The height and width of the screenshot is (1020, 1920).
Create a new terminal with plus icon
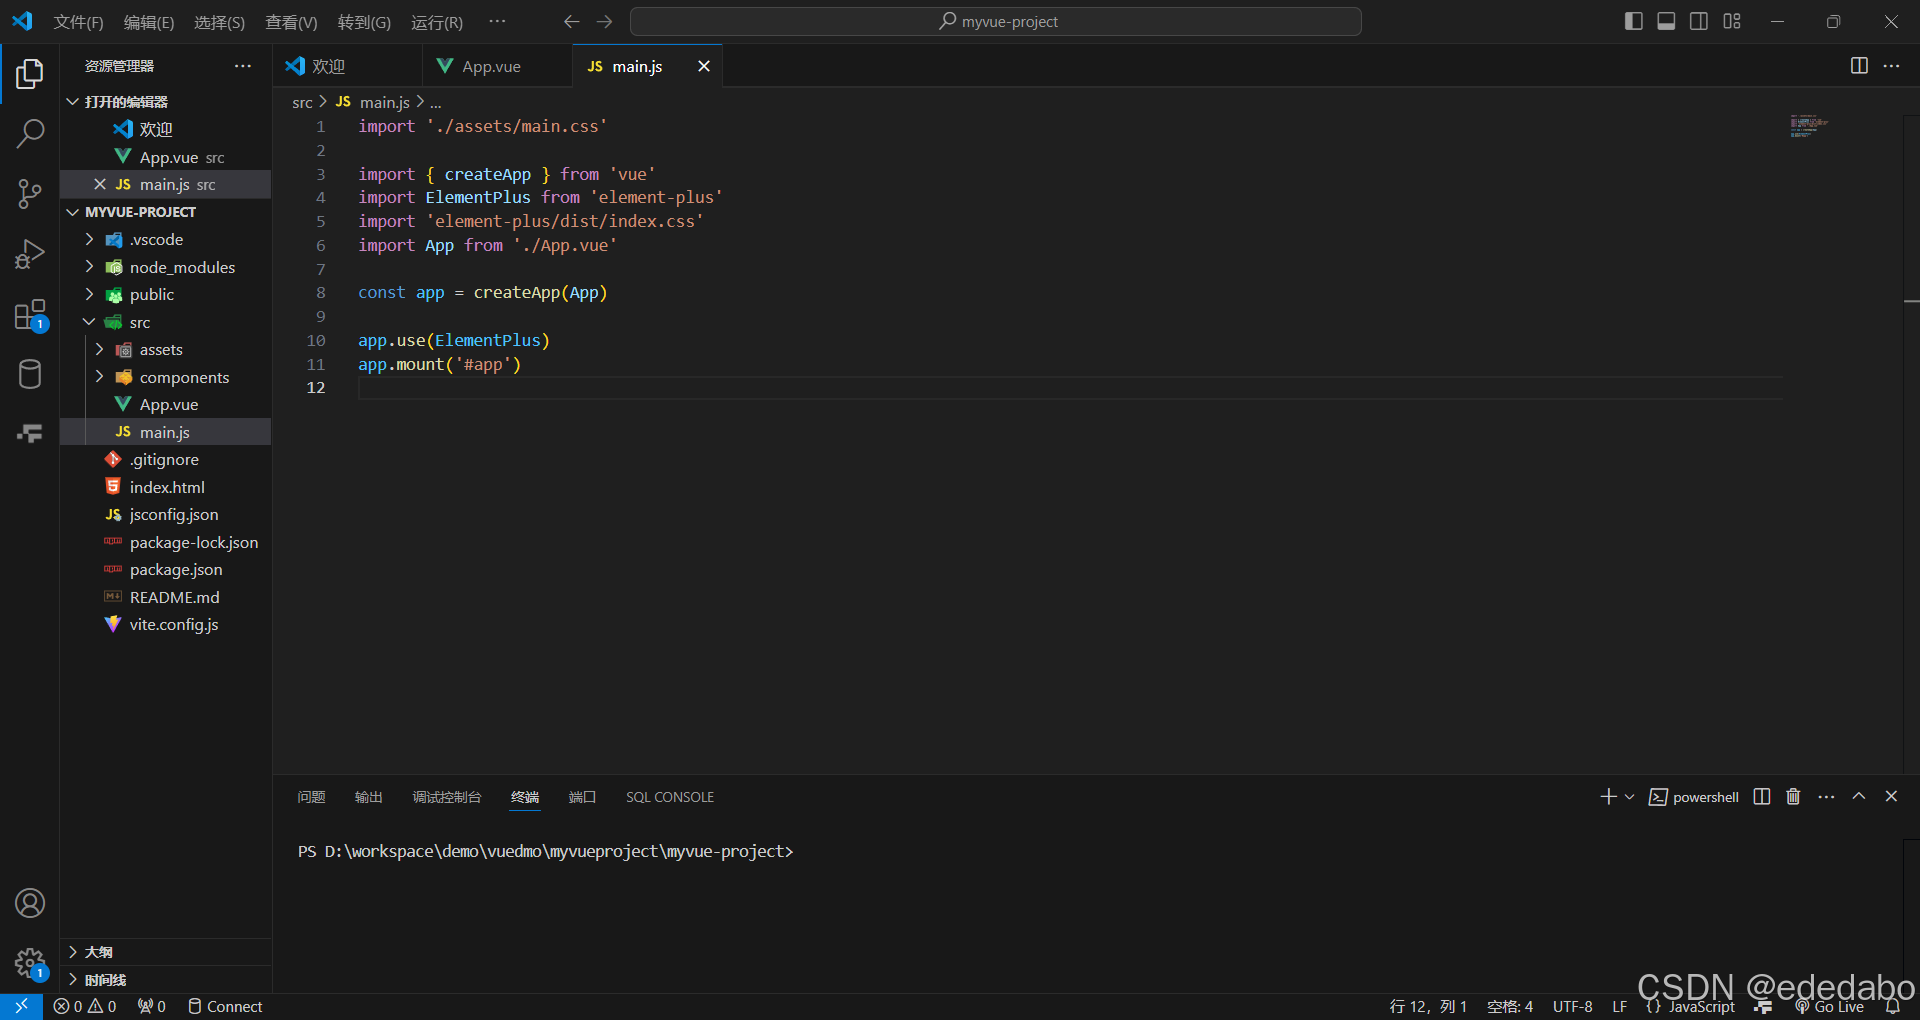pos(1608,797)
